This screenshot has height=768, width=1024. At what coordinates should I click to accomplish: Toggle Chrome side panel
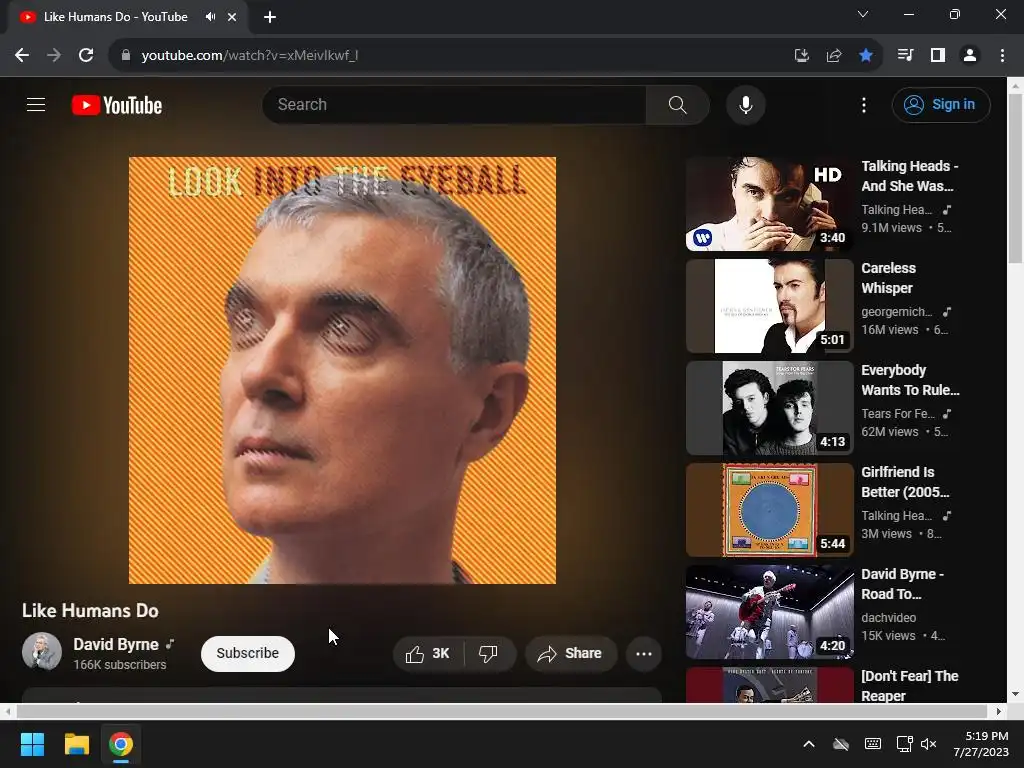[938, 56]
